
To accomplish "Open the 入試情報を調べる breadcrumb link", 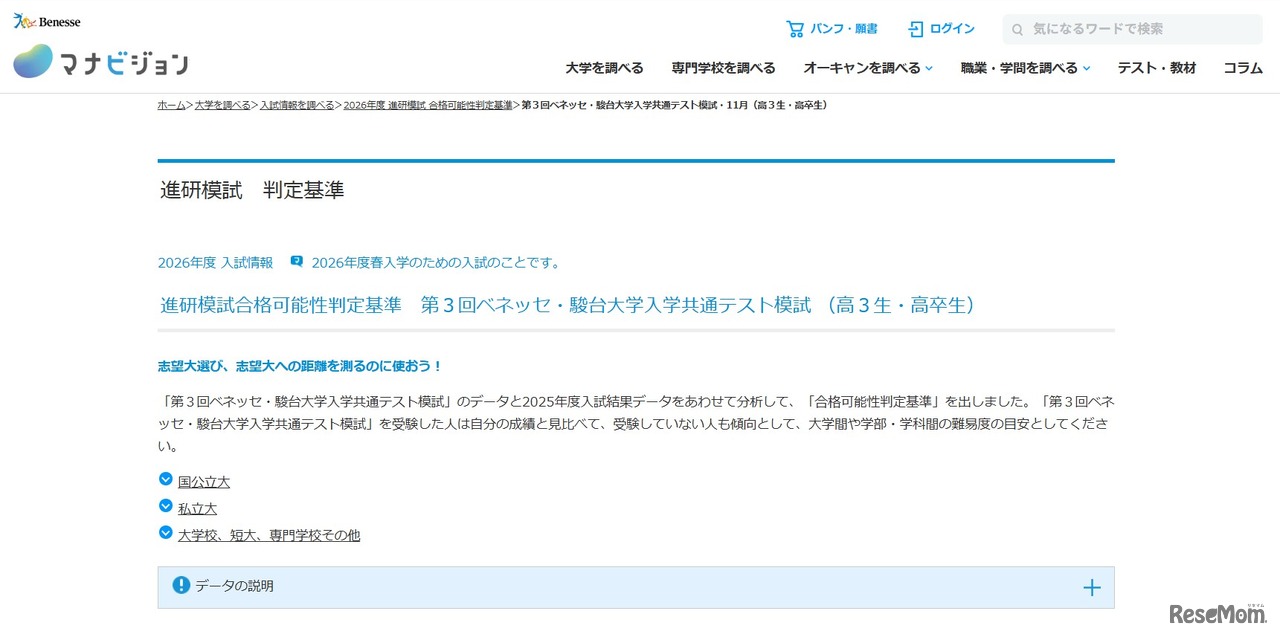I will tap(297, 104).
